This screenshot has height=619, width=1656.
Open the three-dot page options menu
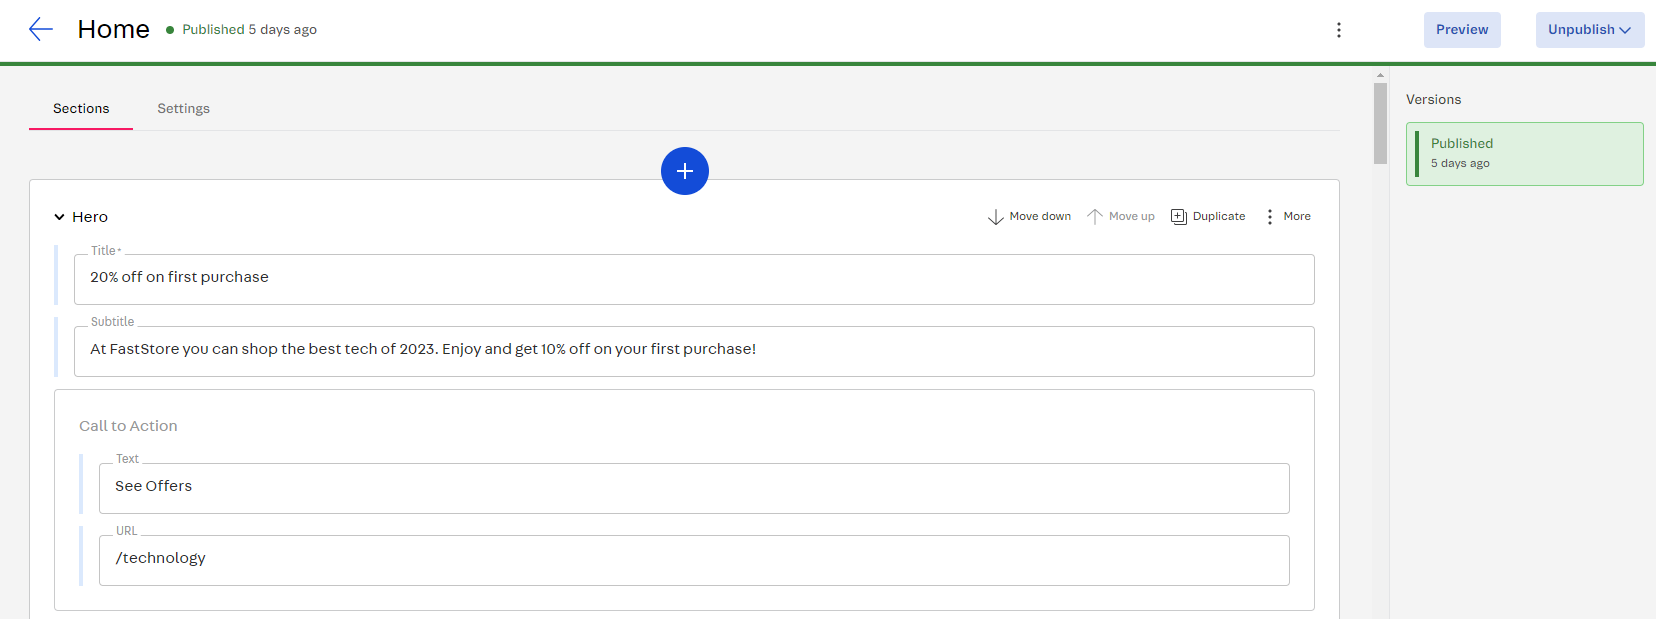1339,30
